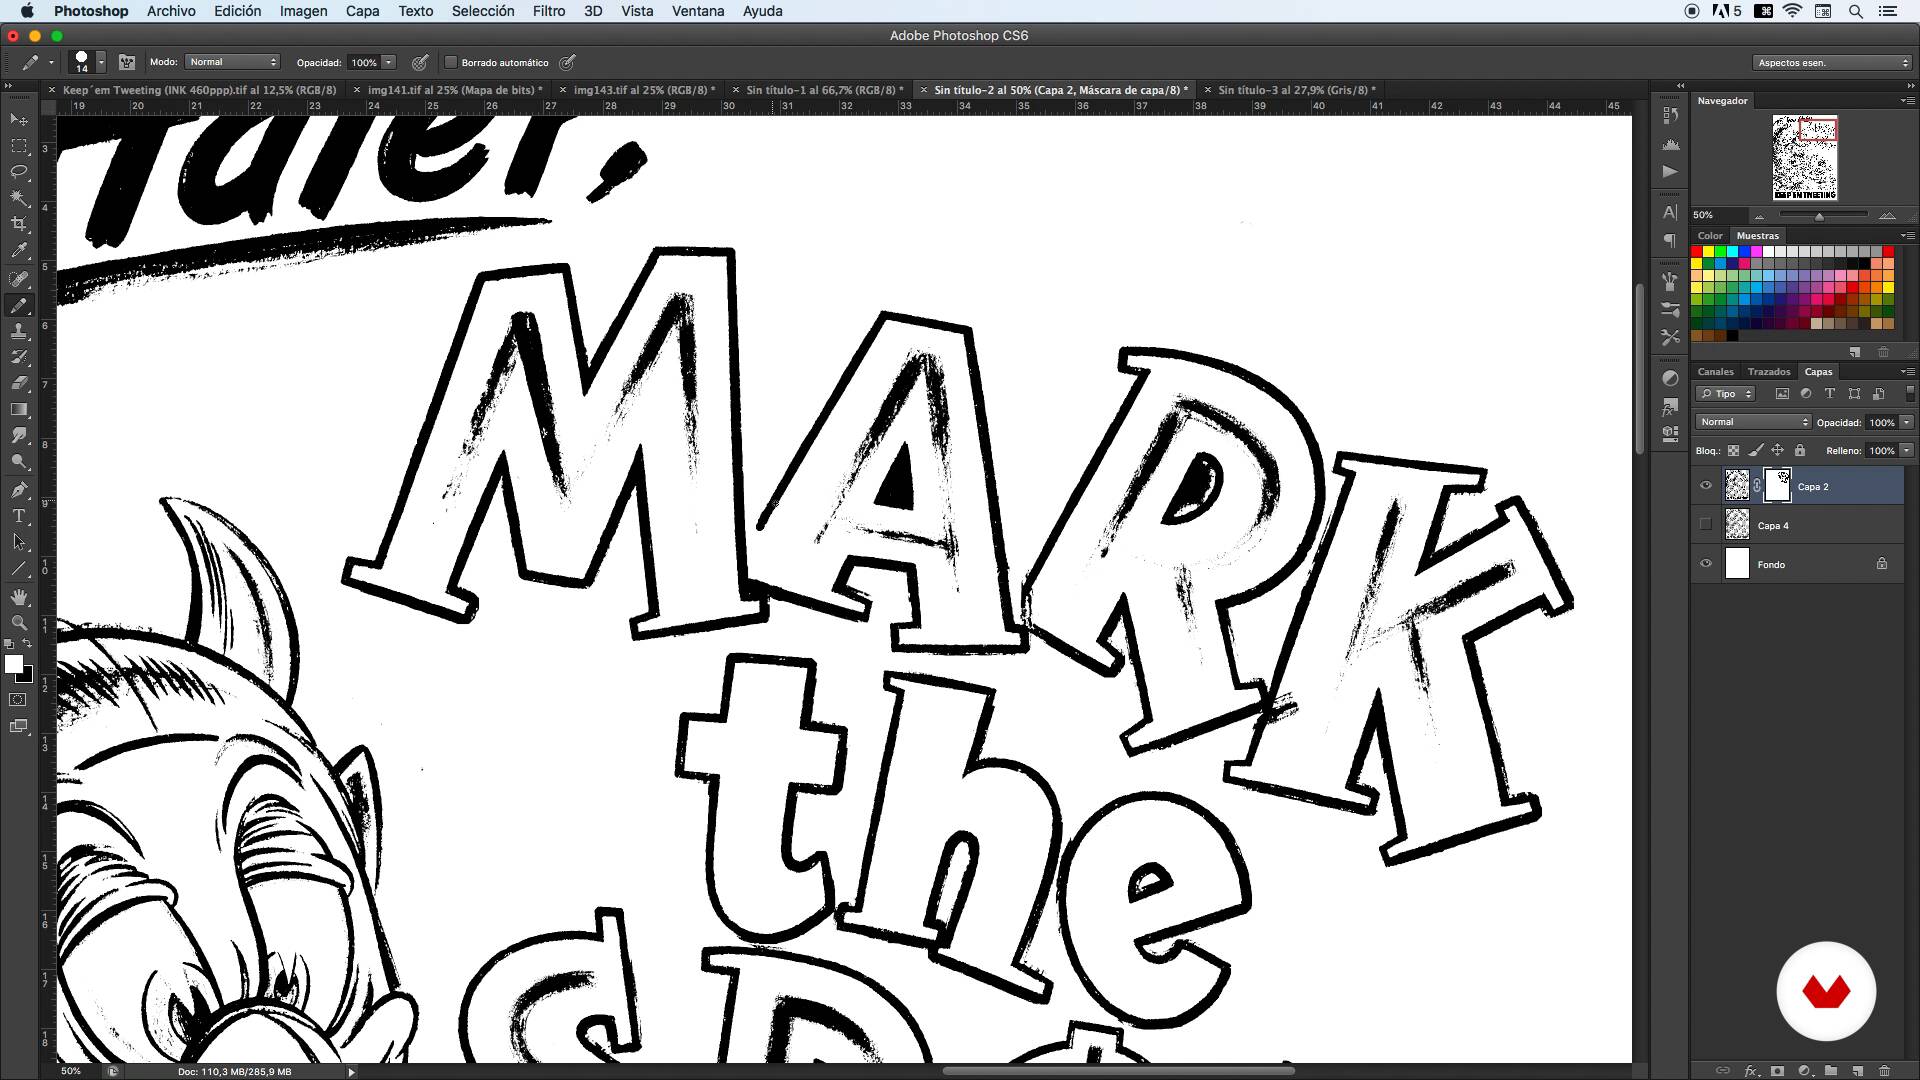This screenshot has width=1920, height=1080.
Task: Select the Rectangular Marquee tool
Action: tap(18, 146)
